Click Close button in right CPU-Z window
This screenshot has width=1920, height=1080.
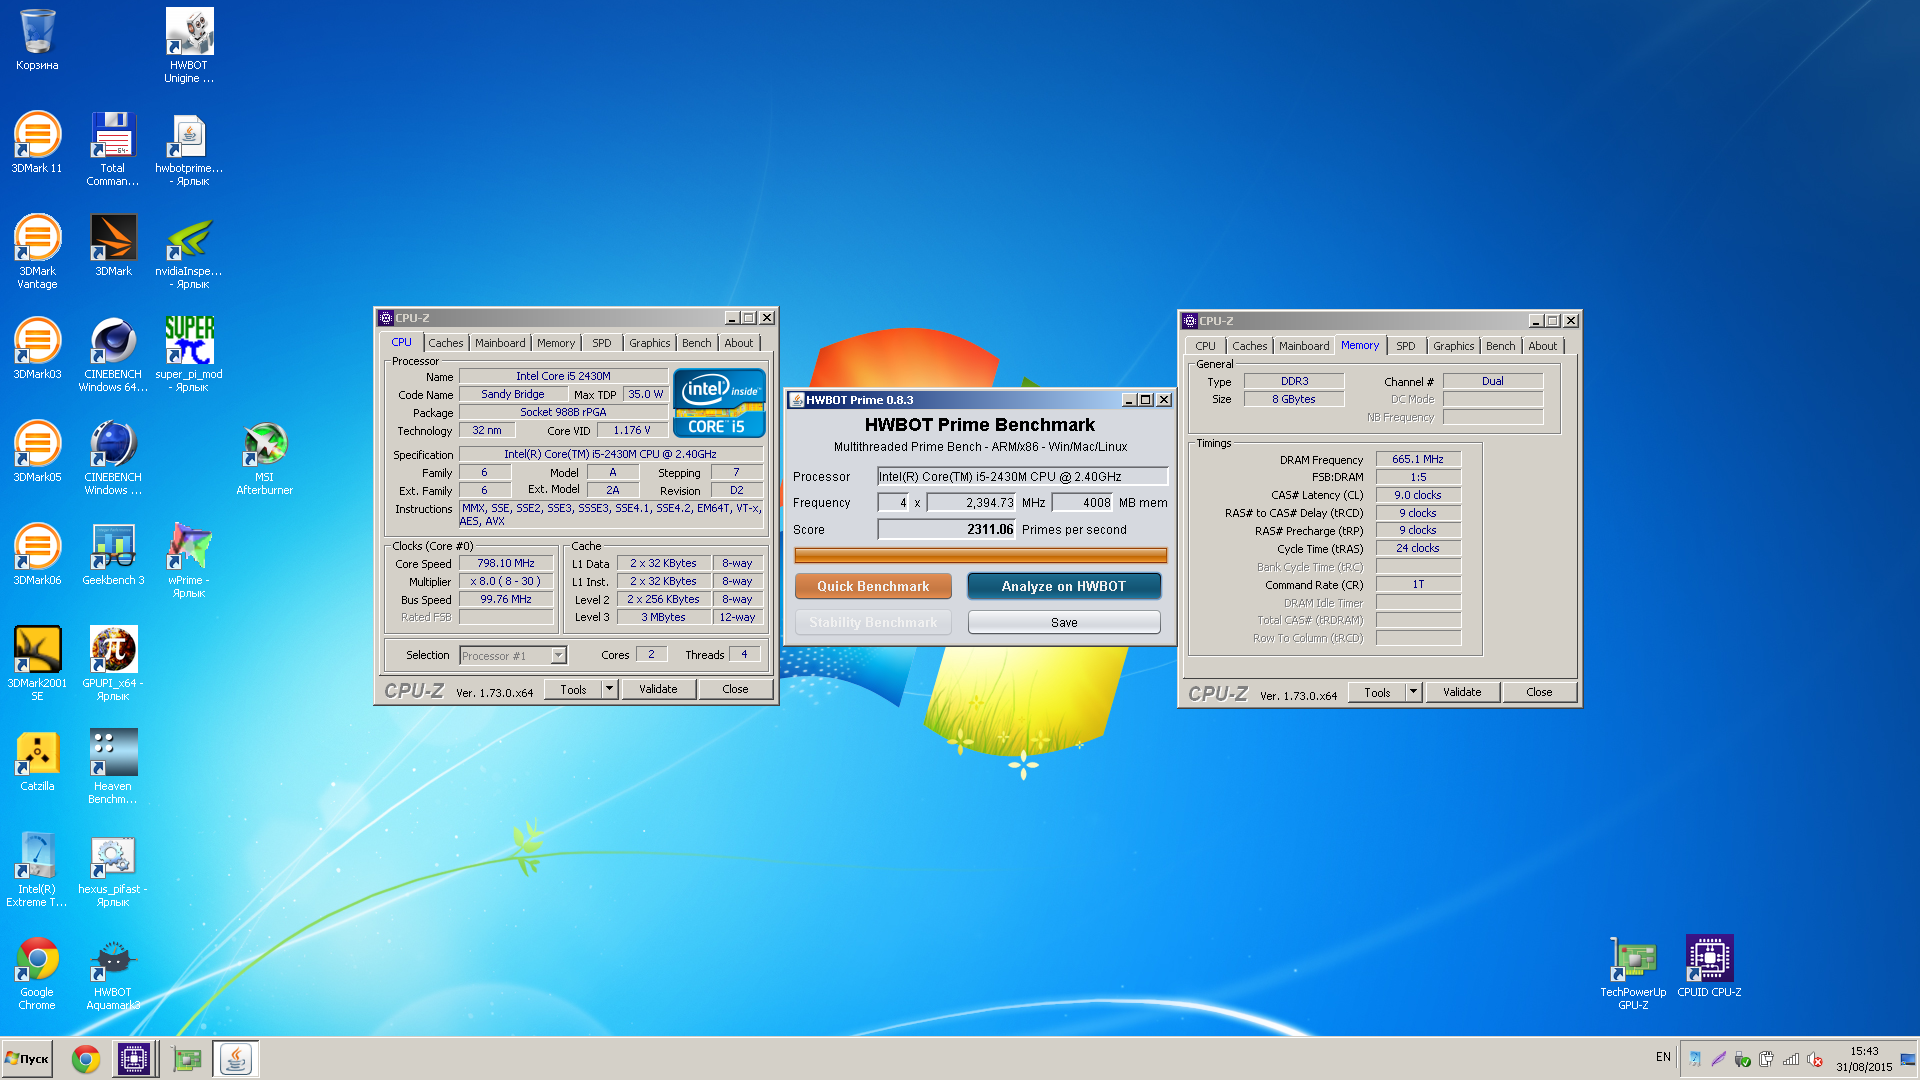pyautogui.click(x=1539, y=692)
